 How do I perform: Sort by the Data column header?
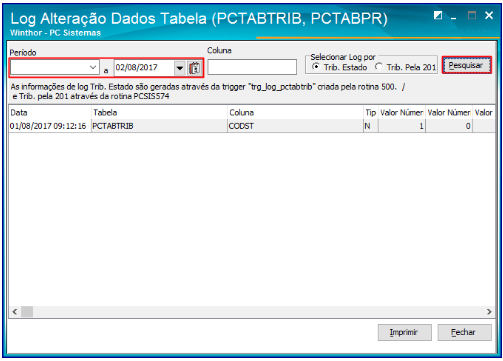coord(50,113)
